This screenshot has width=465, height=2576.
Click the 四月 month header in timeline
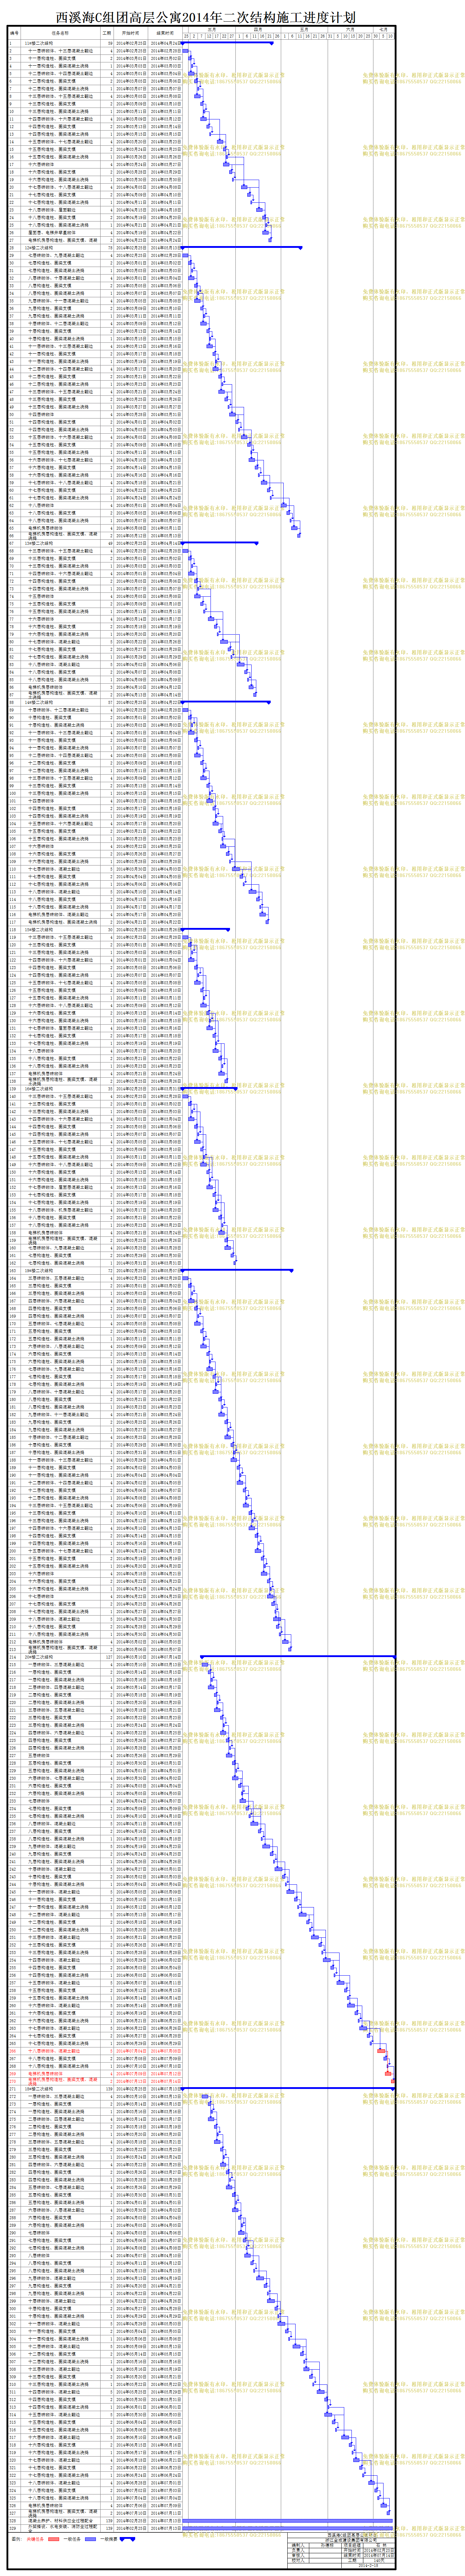click(x=258, y=30)
